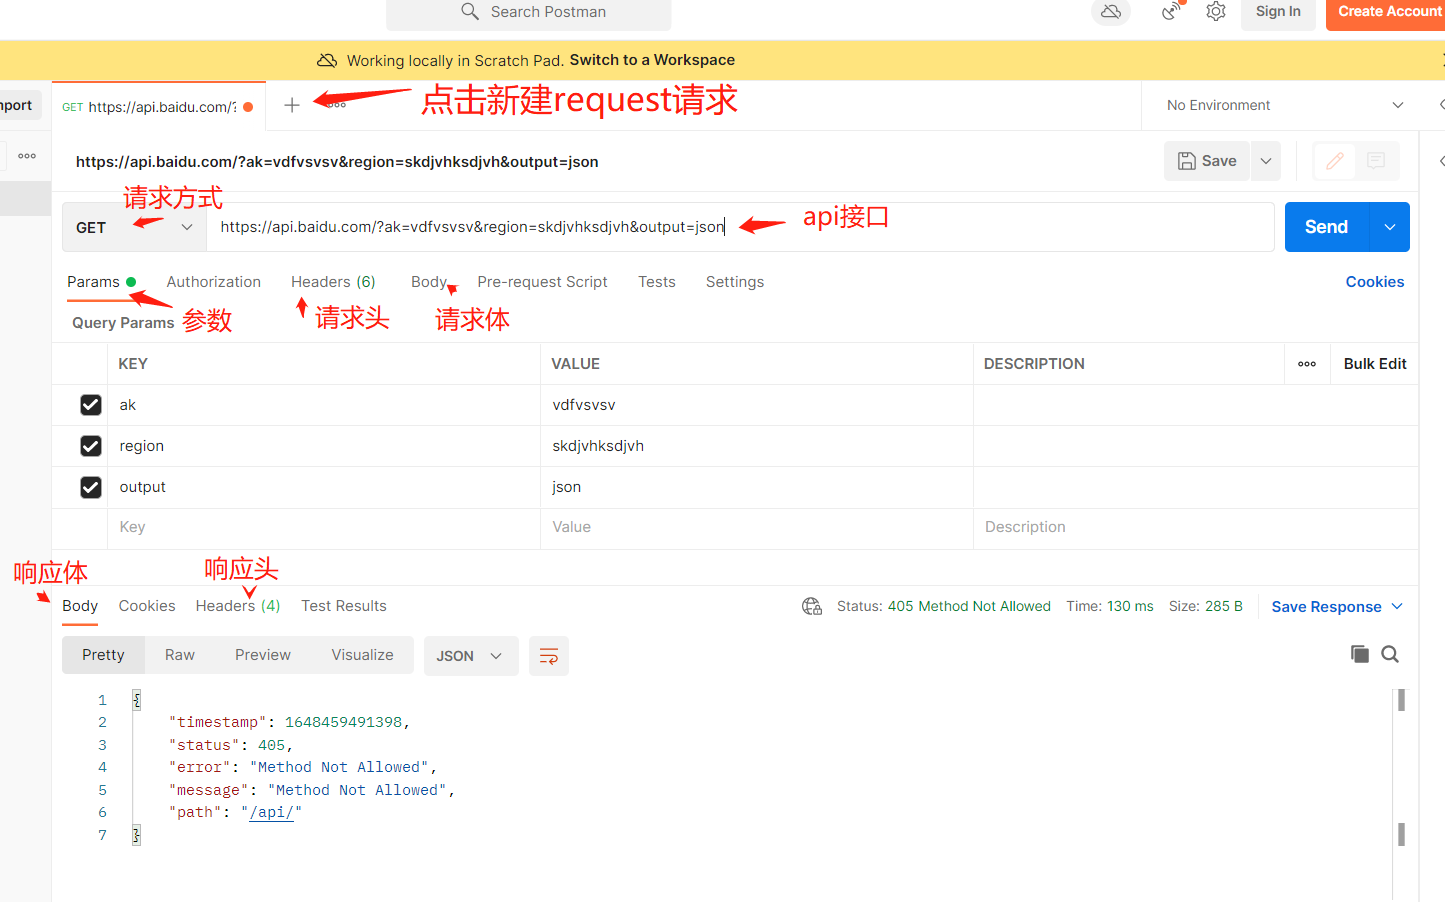Click the request URL input field

740,227
